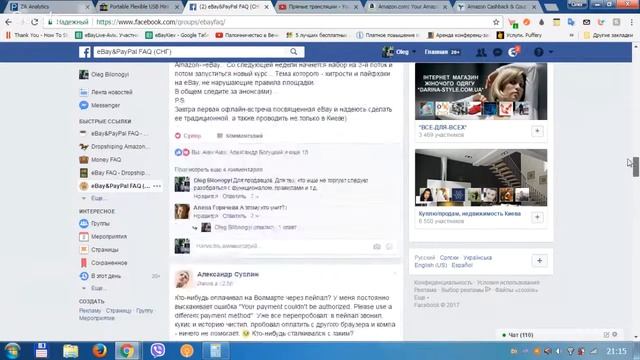640x360 pixels.
Task: Attach photo camera icon in comment box
Action: [377, 247]
